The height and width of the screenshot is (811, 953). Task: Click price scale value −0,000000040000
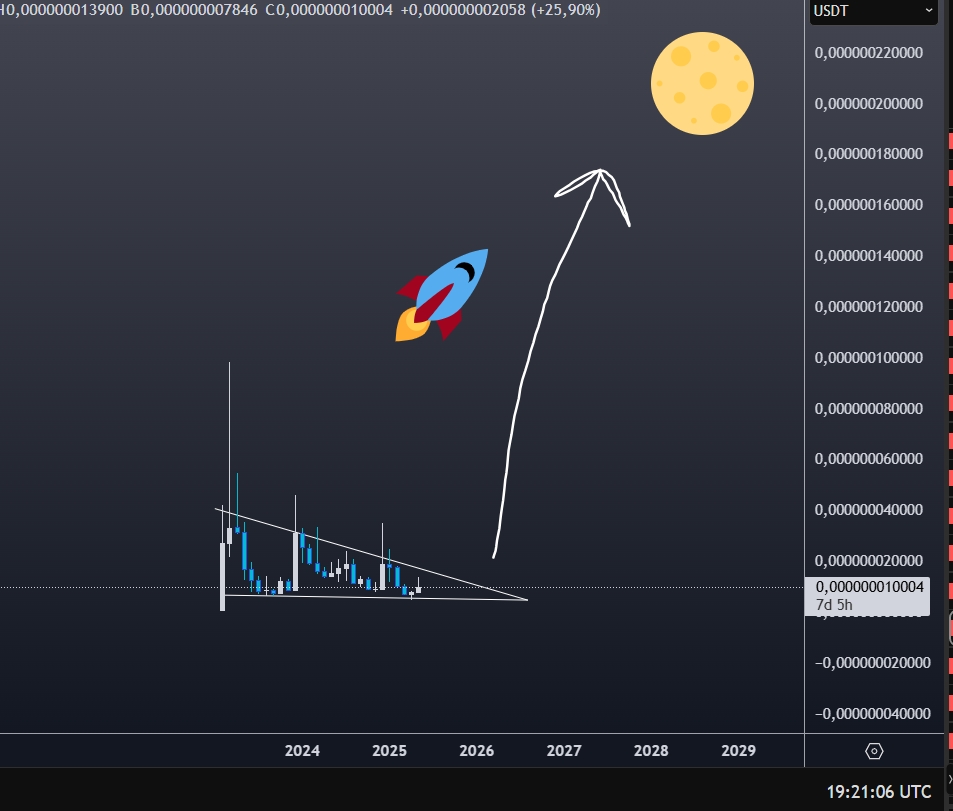873,714
